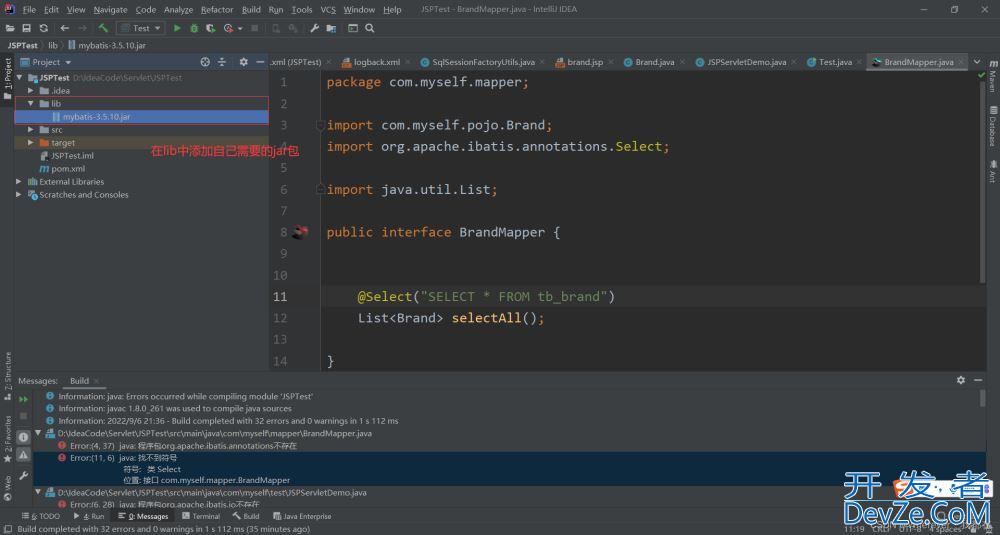Expand the src folder

point(31,129)
